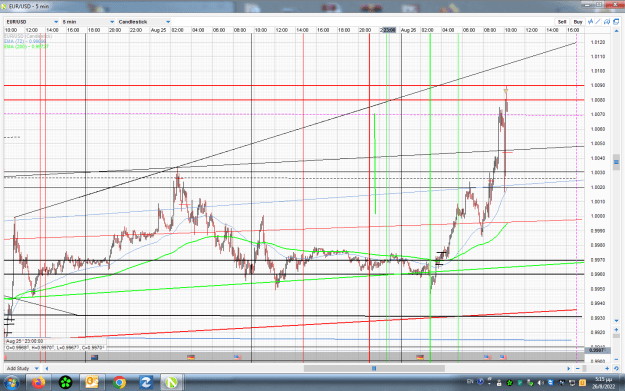Click the vertical zoom out minus button

pyautogui.click(x=616, y=359)
